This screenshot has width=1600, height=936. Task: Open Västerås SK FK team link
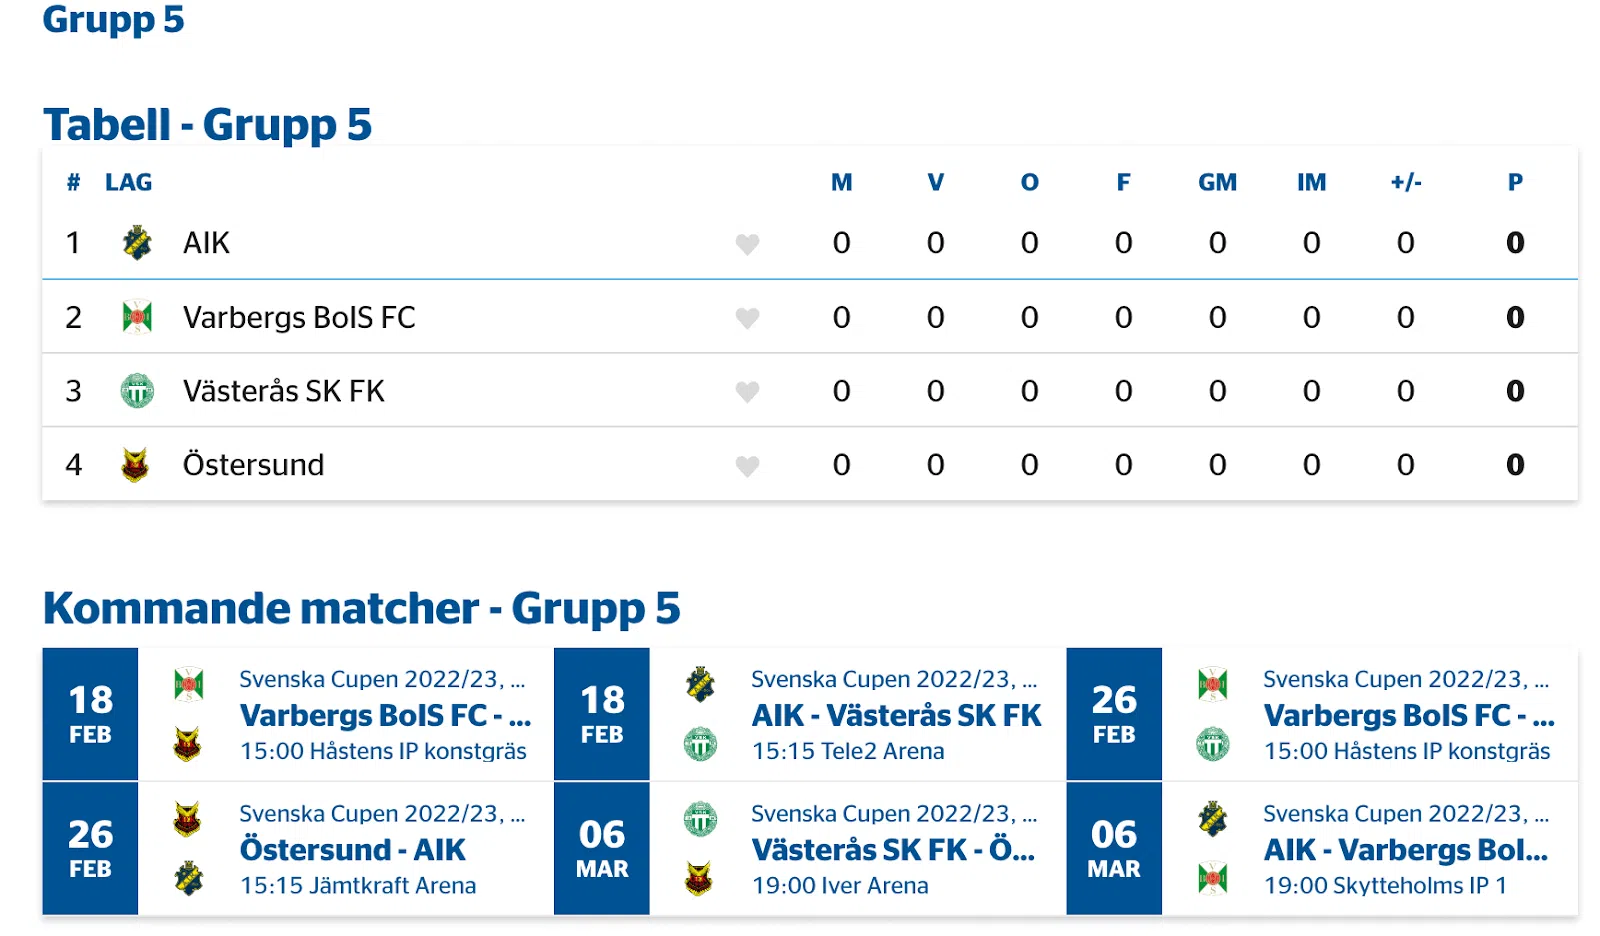click(283, 391)
